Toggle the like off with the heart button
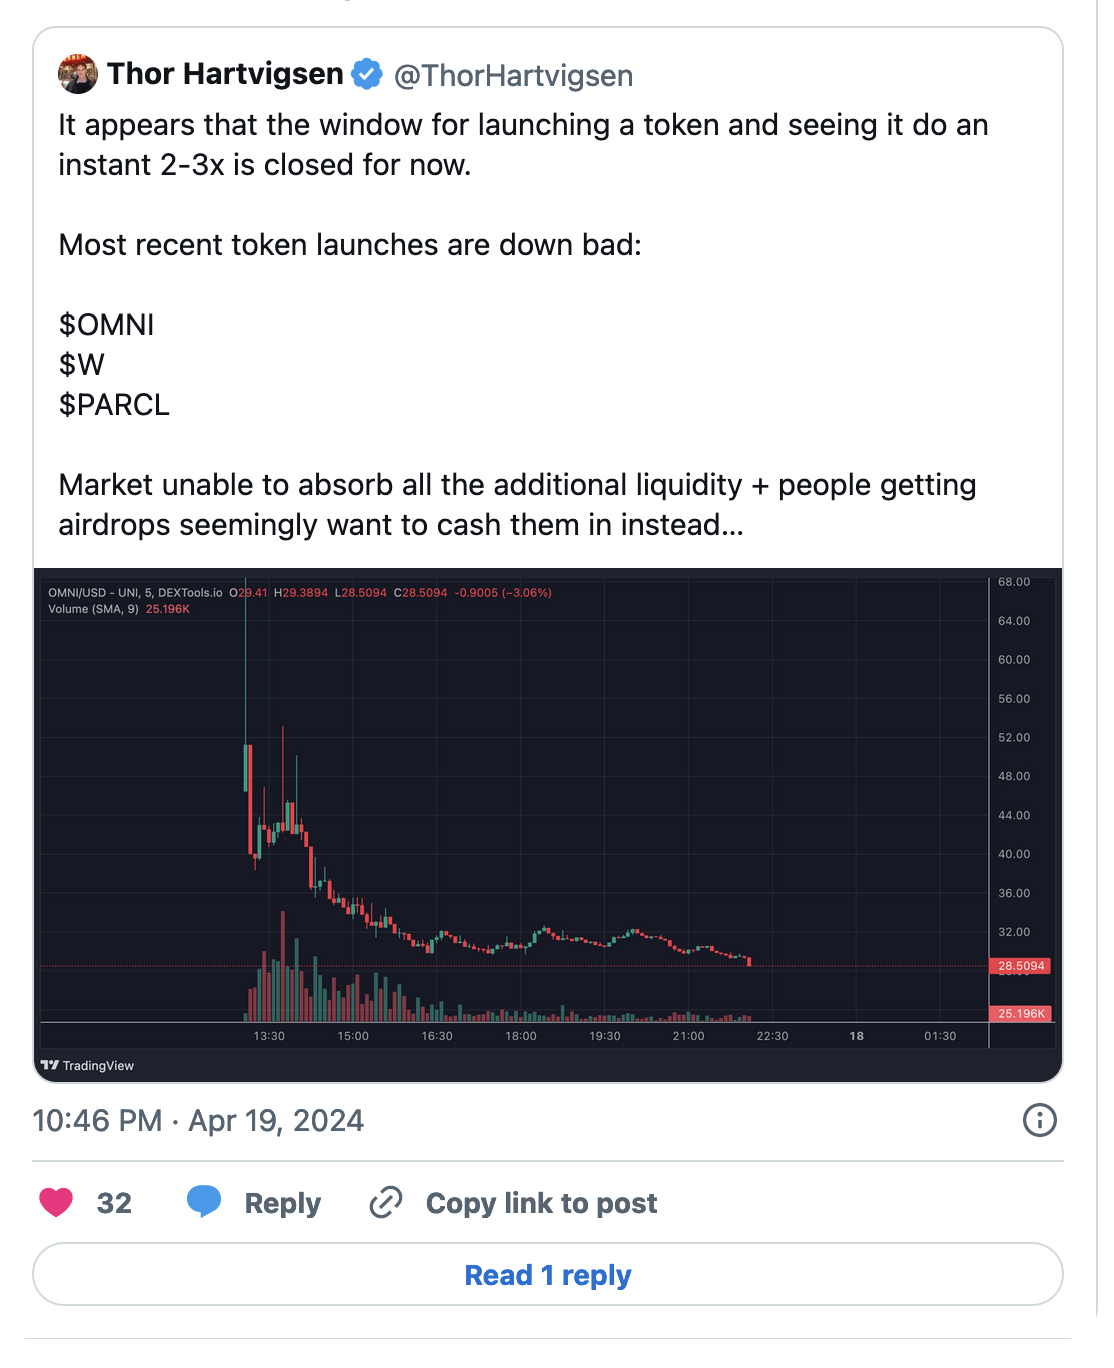The height and width of the screenshot is (1368, 1114). (57, 1203)
